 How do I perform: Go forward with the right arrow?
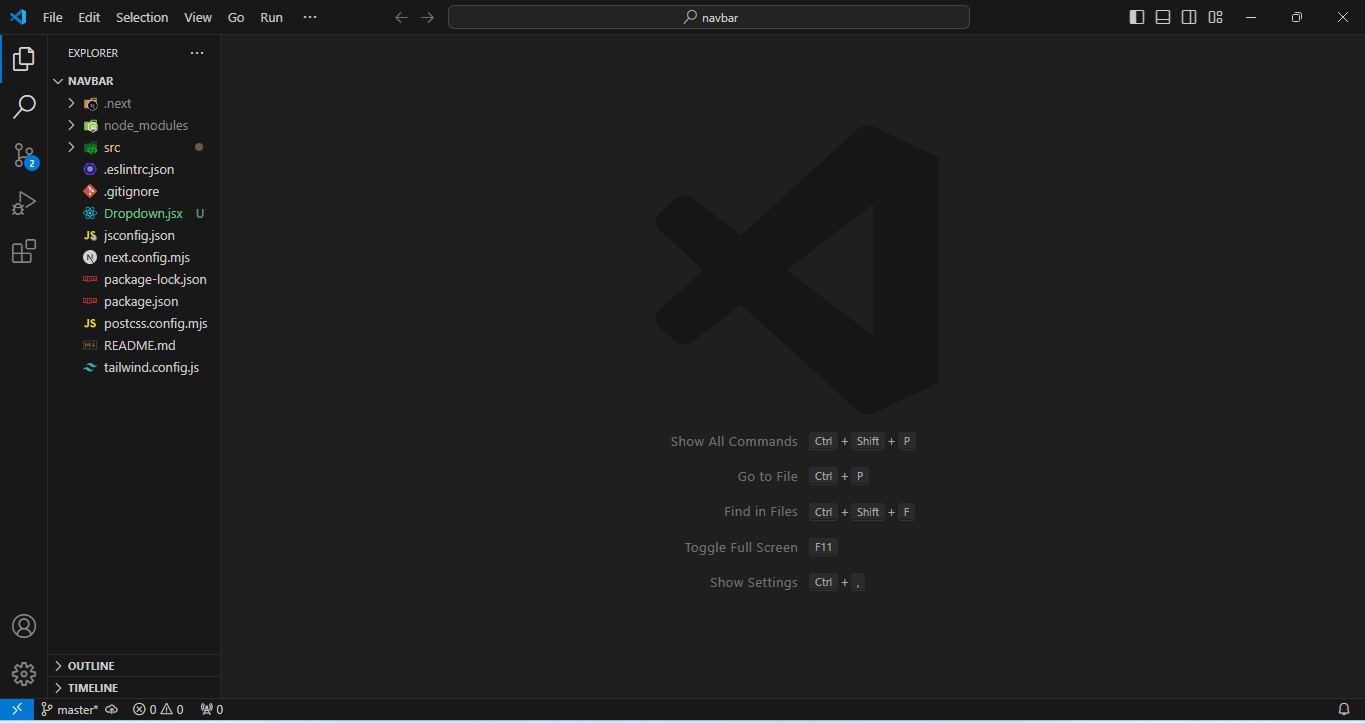point(428,17)
